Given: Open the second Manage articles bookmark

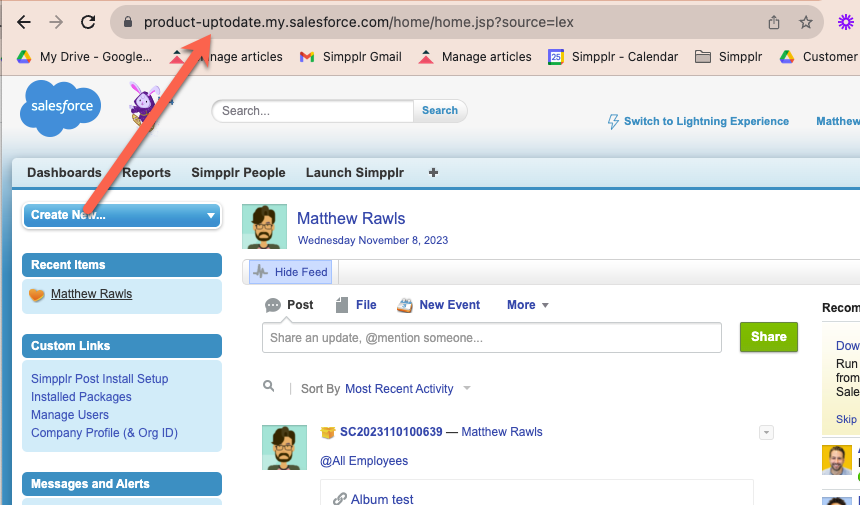Looking at the screenshot, I should 475,56.
